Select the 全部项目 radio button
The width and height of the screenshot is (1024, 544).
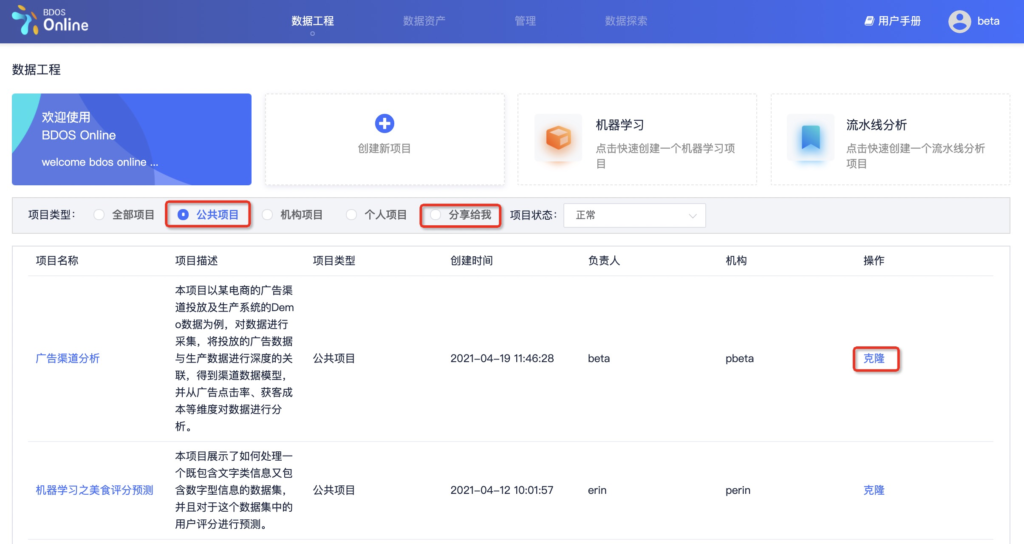(x=99, y=214)
